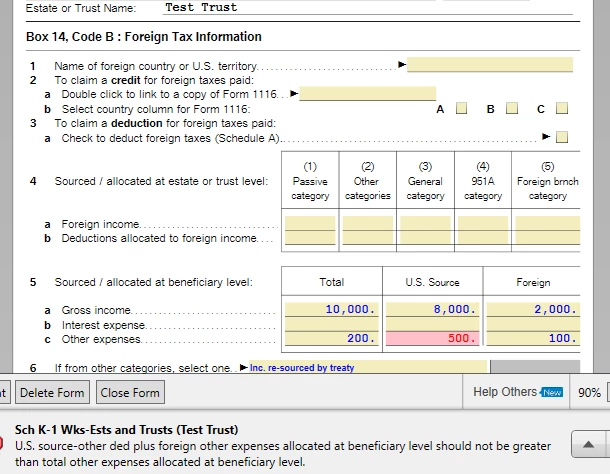610x474 pixels.
Task: Click the U.S. Source column header
Action: click(x=433, y=282)
